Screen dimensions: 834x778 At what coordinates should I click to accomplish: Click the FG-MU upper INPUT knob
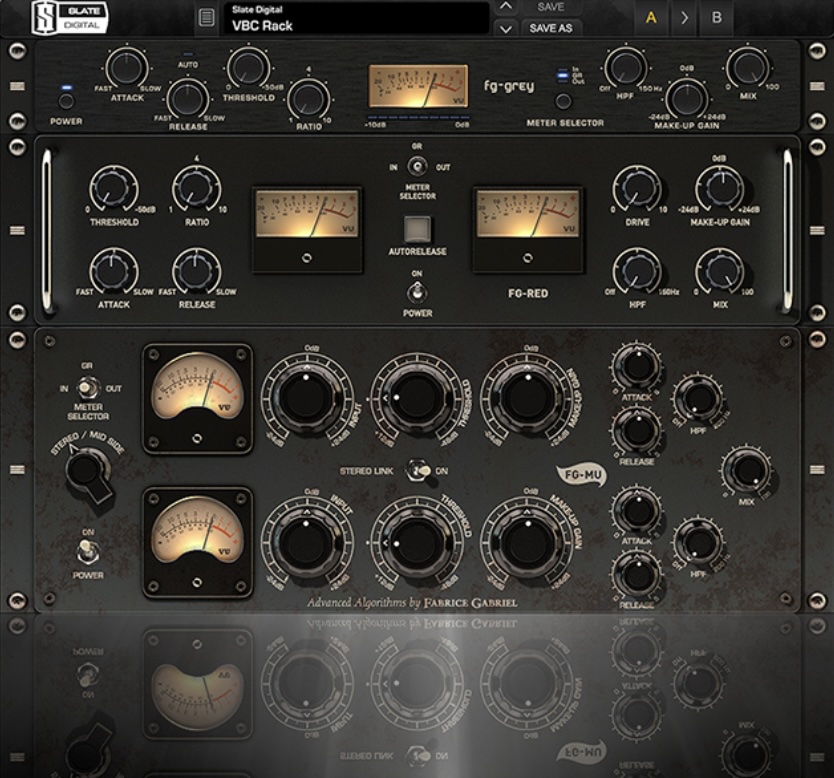point(306,396)
